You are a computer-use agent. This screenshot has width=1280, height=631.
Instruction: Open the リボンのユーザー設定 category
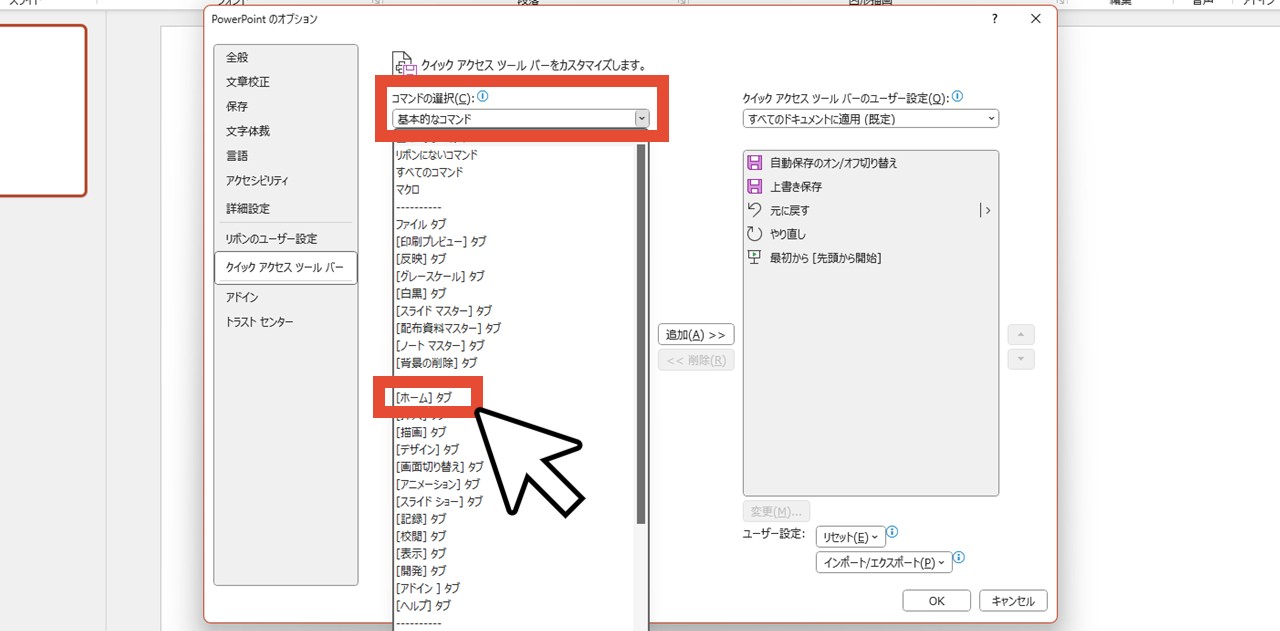click(x=271, y=239)
